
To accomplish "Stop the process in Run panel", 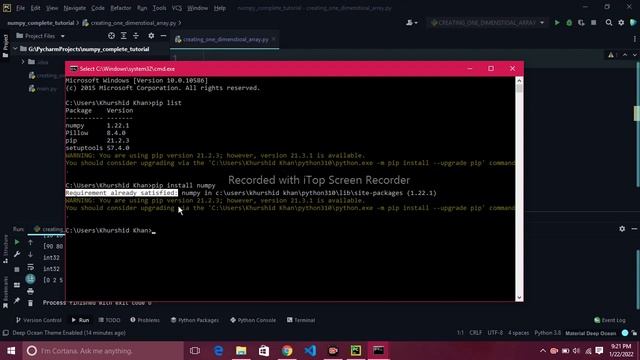I will 17,269.
